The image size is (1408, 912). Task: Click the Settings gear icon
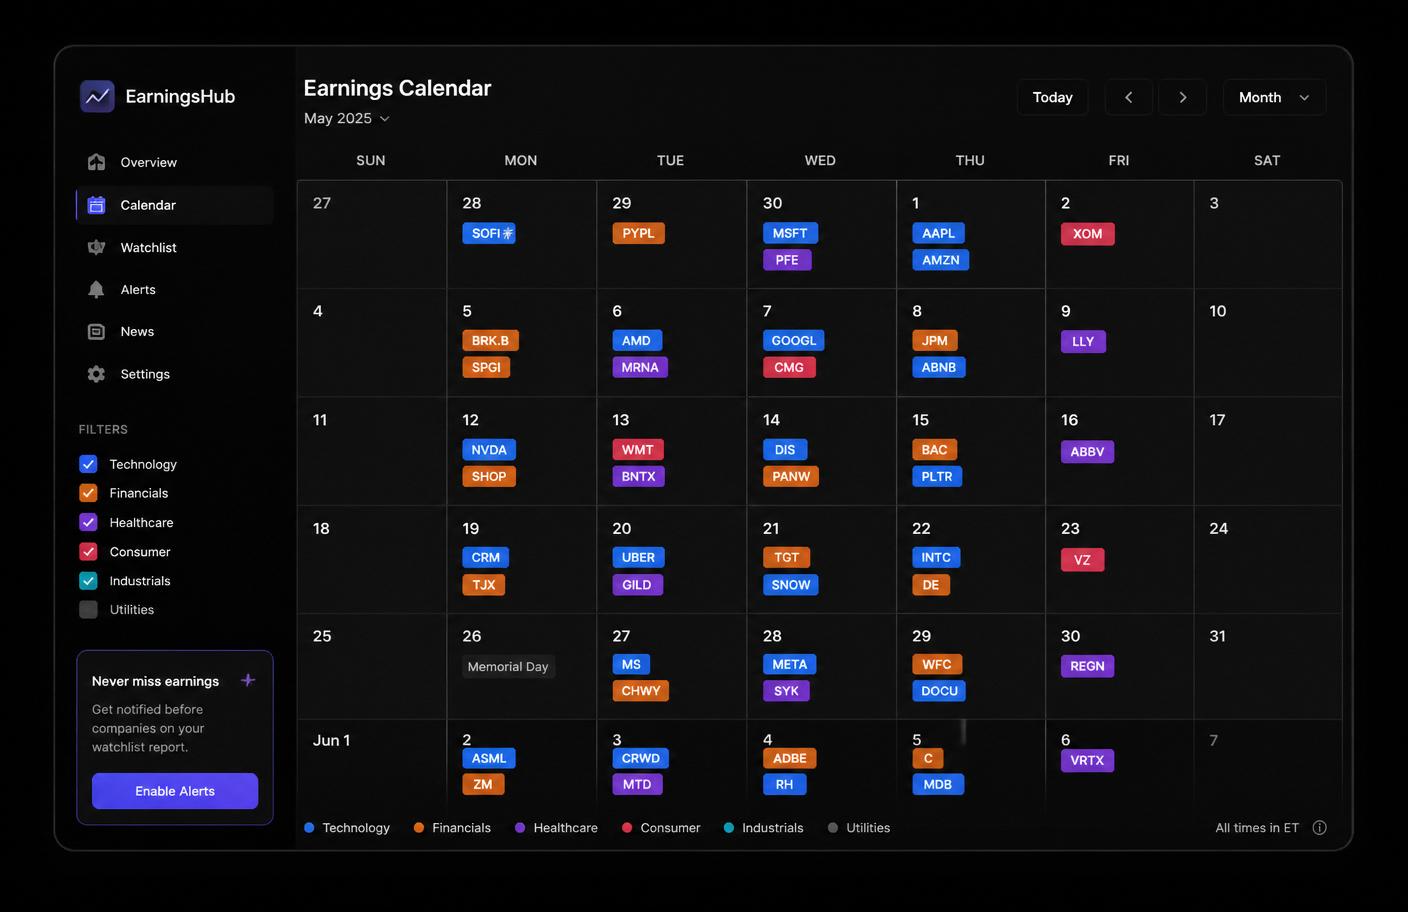(x=96, y=374)
